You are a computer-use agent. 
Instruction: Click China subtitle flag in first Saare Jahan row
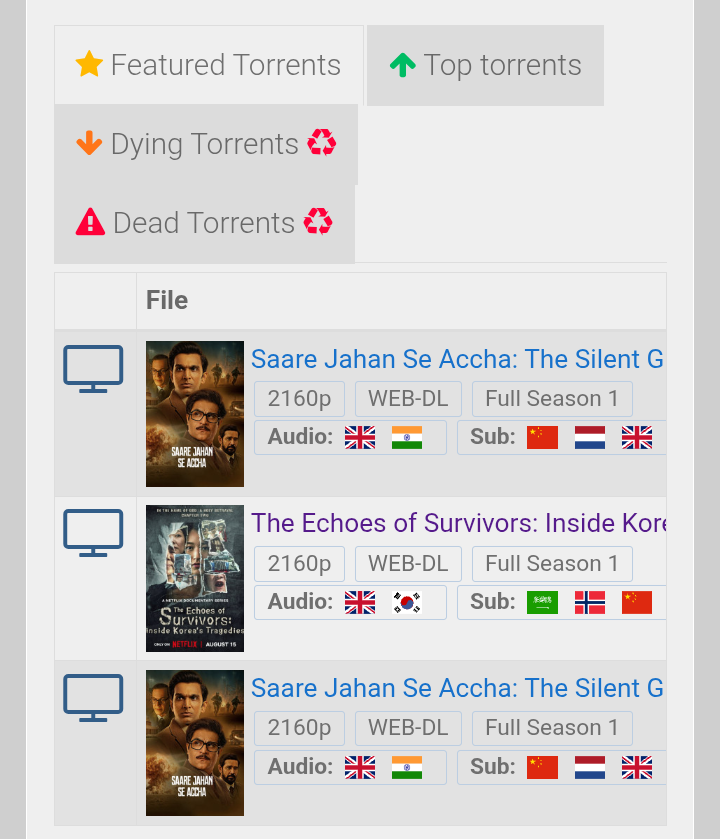point(542,437)
